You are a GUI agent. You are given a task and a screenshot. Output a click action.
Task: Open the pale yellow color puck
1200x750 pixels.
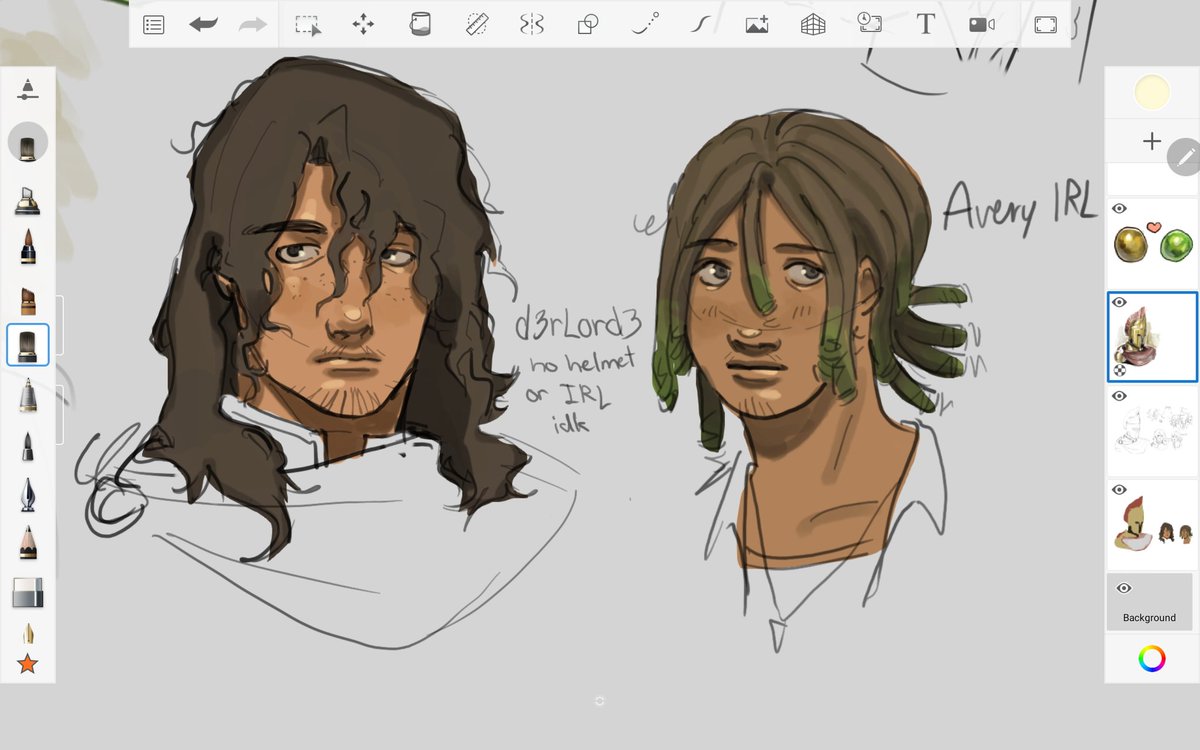click(1152, 92)
